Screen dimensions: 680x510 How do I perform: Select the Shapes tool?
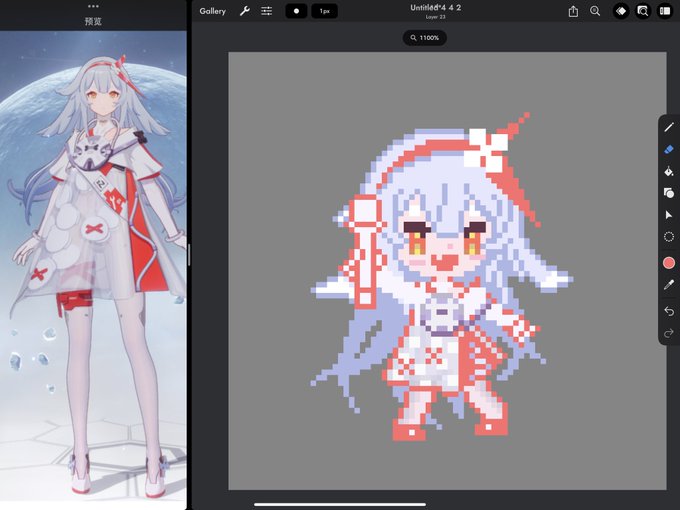coord(669,193)
